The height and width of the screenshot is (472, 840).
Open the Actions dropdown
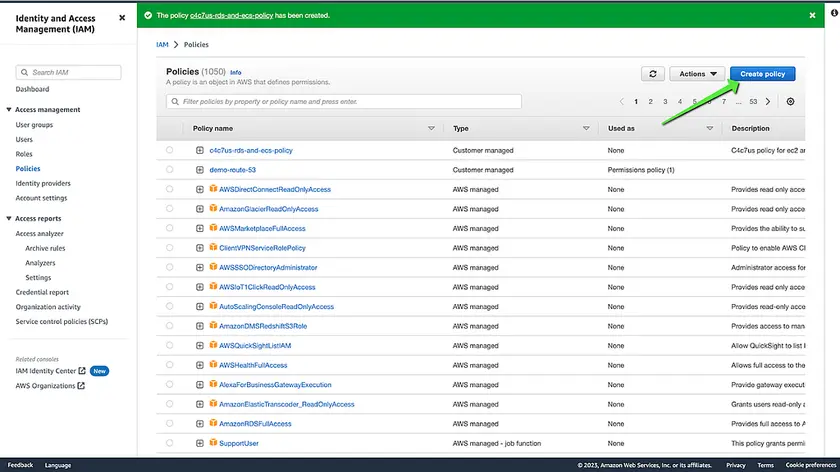[697, 74]
